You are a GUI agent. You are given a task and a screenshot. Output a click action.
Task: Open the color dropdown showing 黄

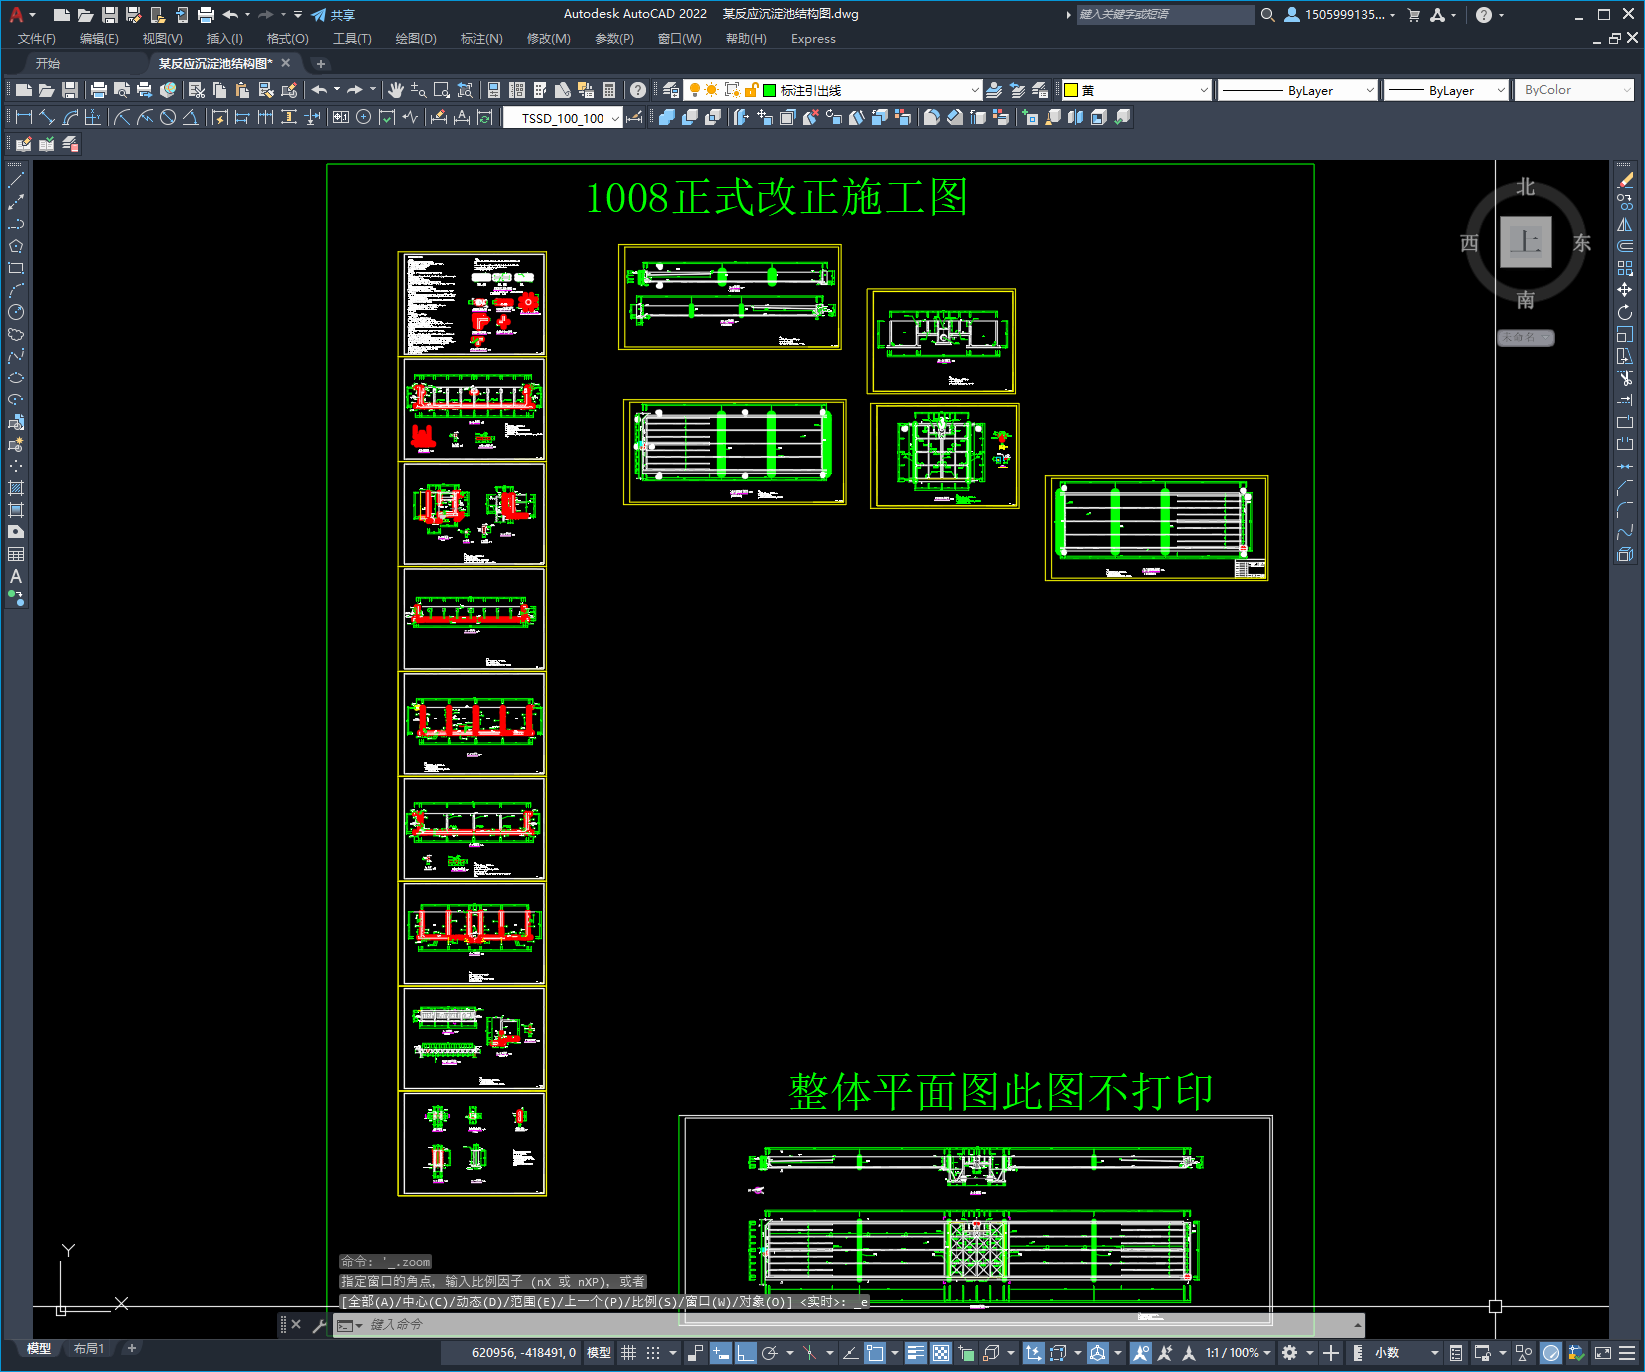click(x=1136, y=90)
